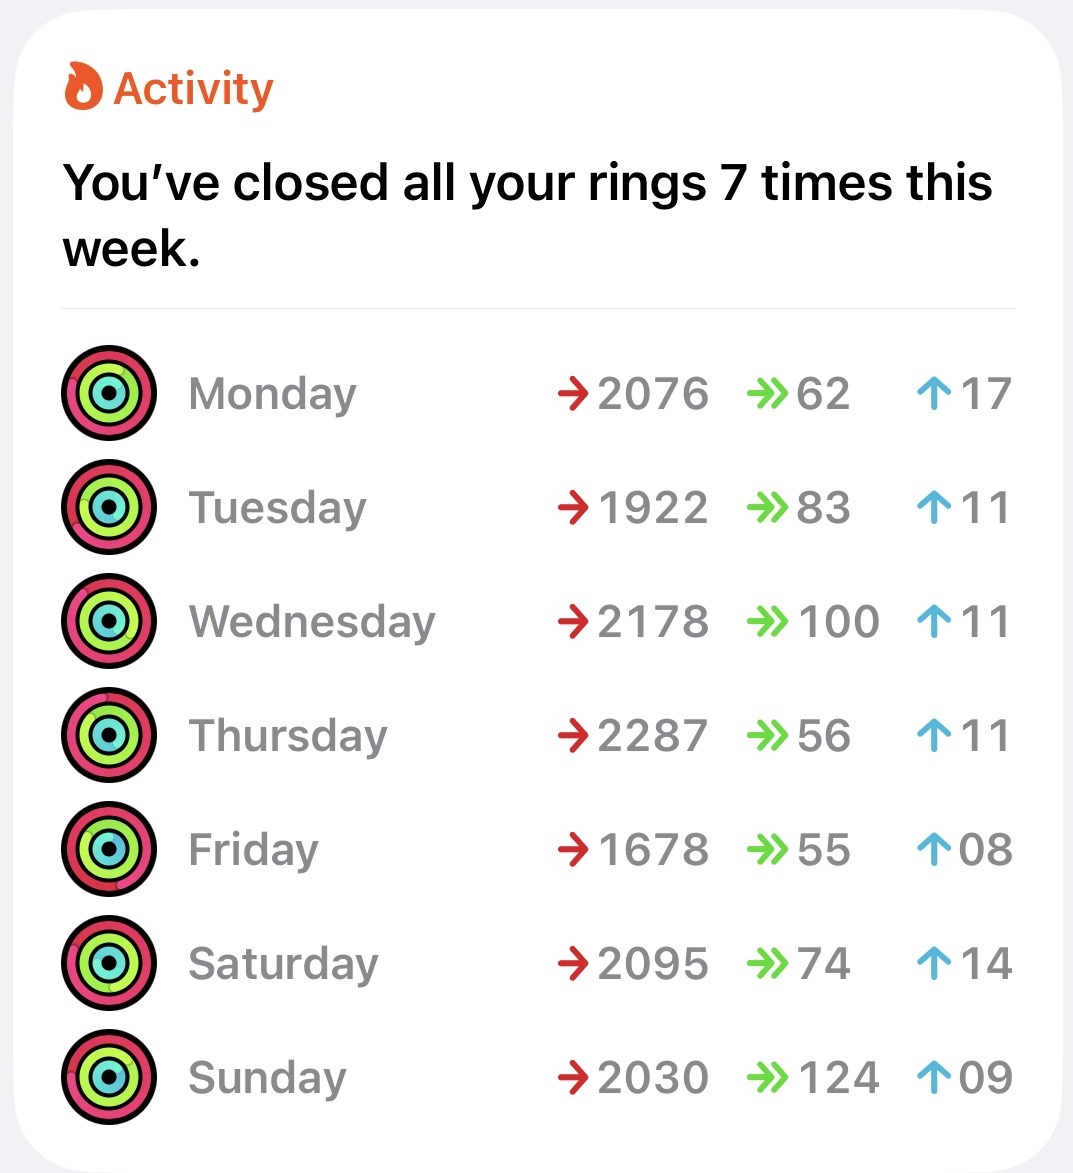
Task: Tap Monday's move value 2076
Action: pos(653,393)
